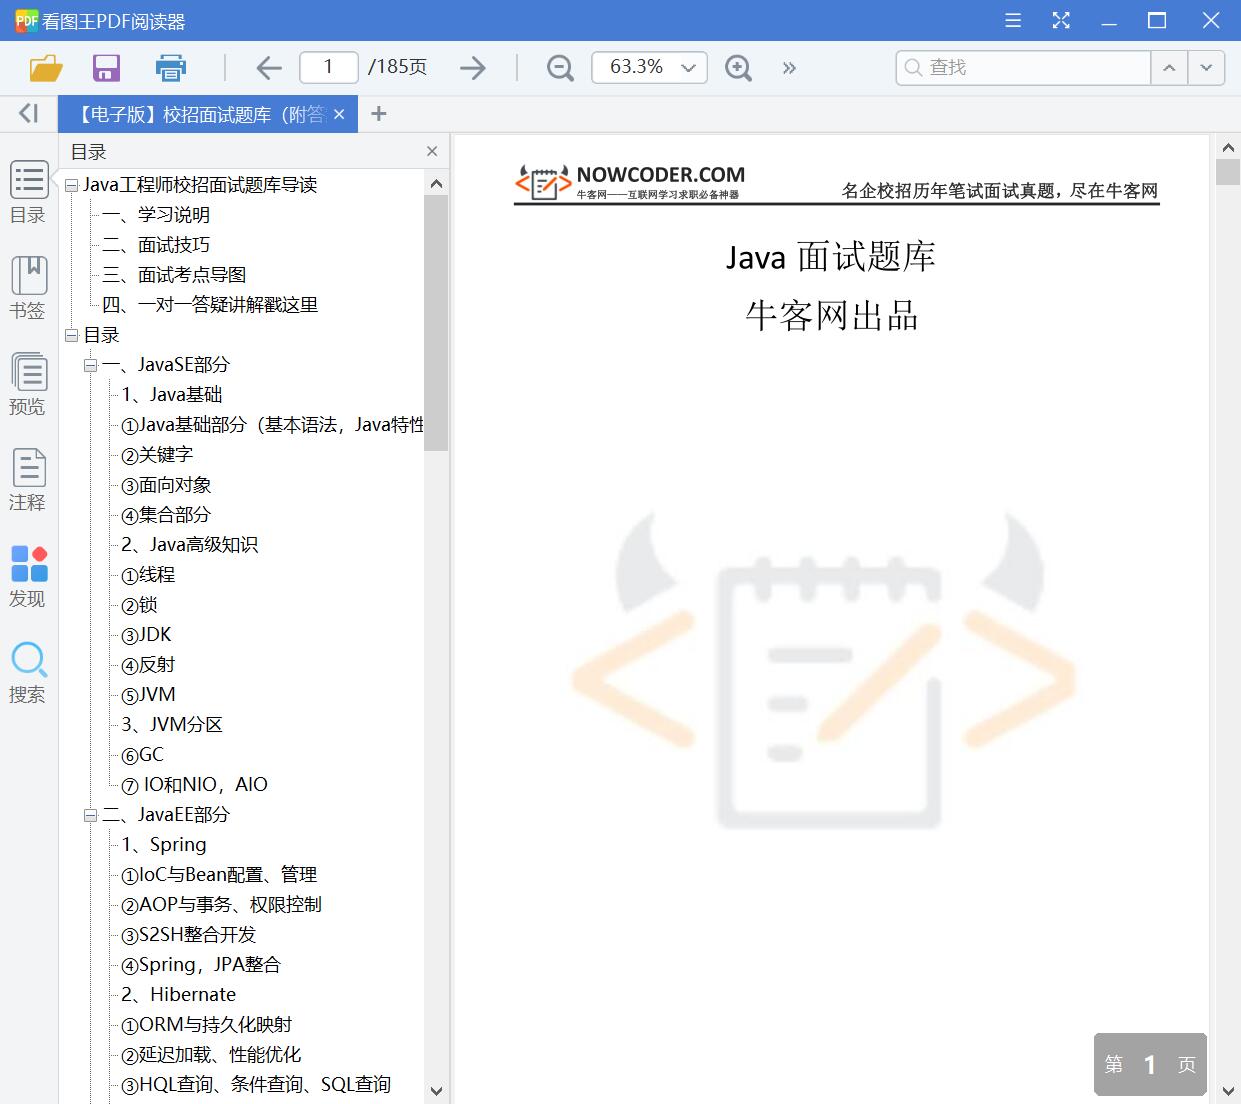Find previous search result arrow

[x=1168, y=68]
